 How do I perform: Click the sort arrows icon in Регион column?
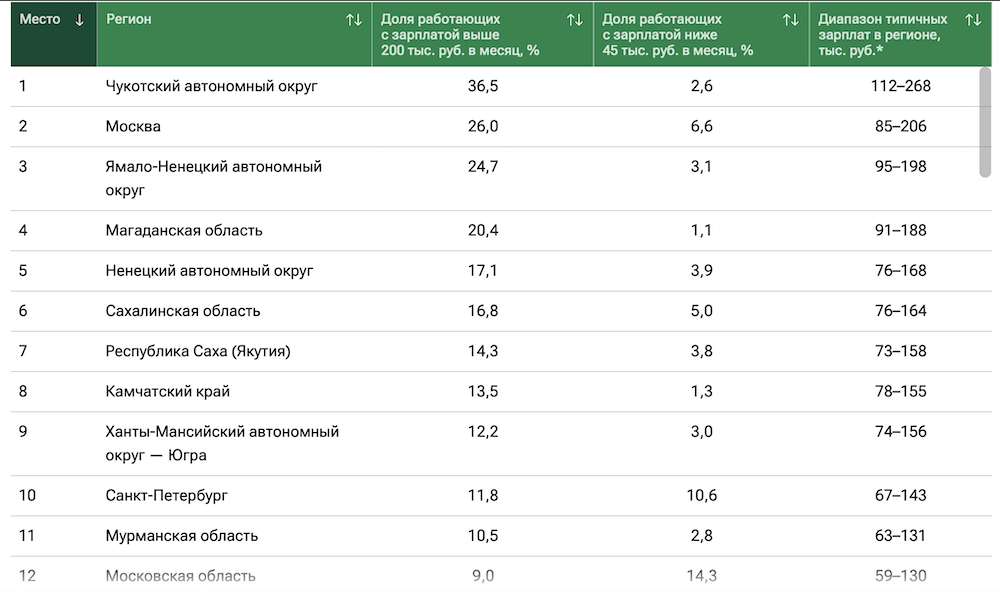[354, 20]
